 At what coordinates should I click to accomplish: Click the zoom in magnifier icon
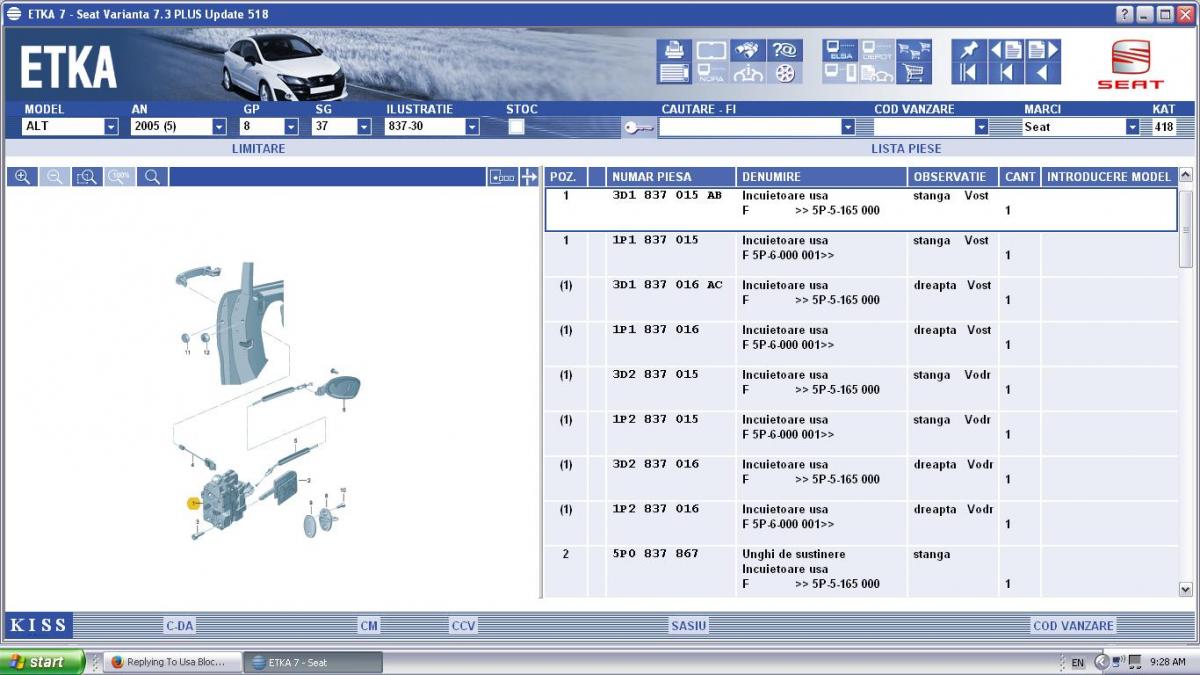click(x=22, y=177)
